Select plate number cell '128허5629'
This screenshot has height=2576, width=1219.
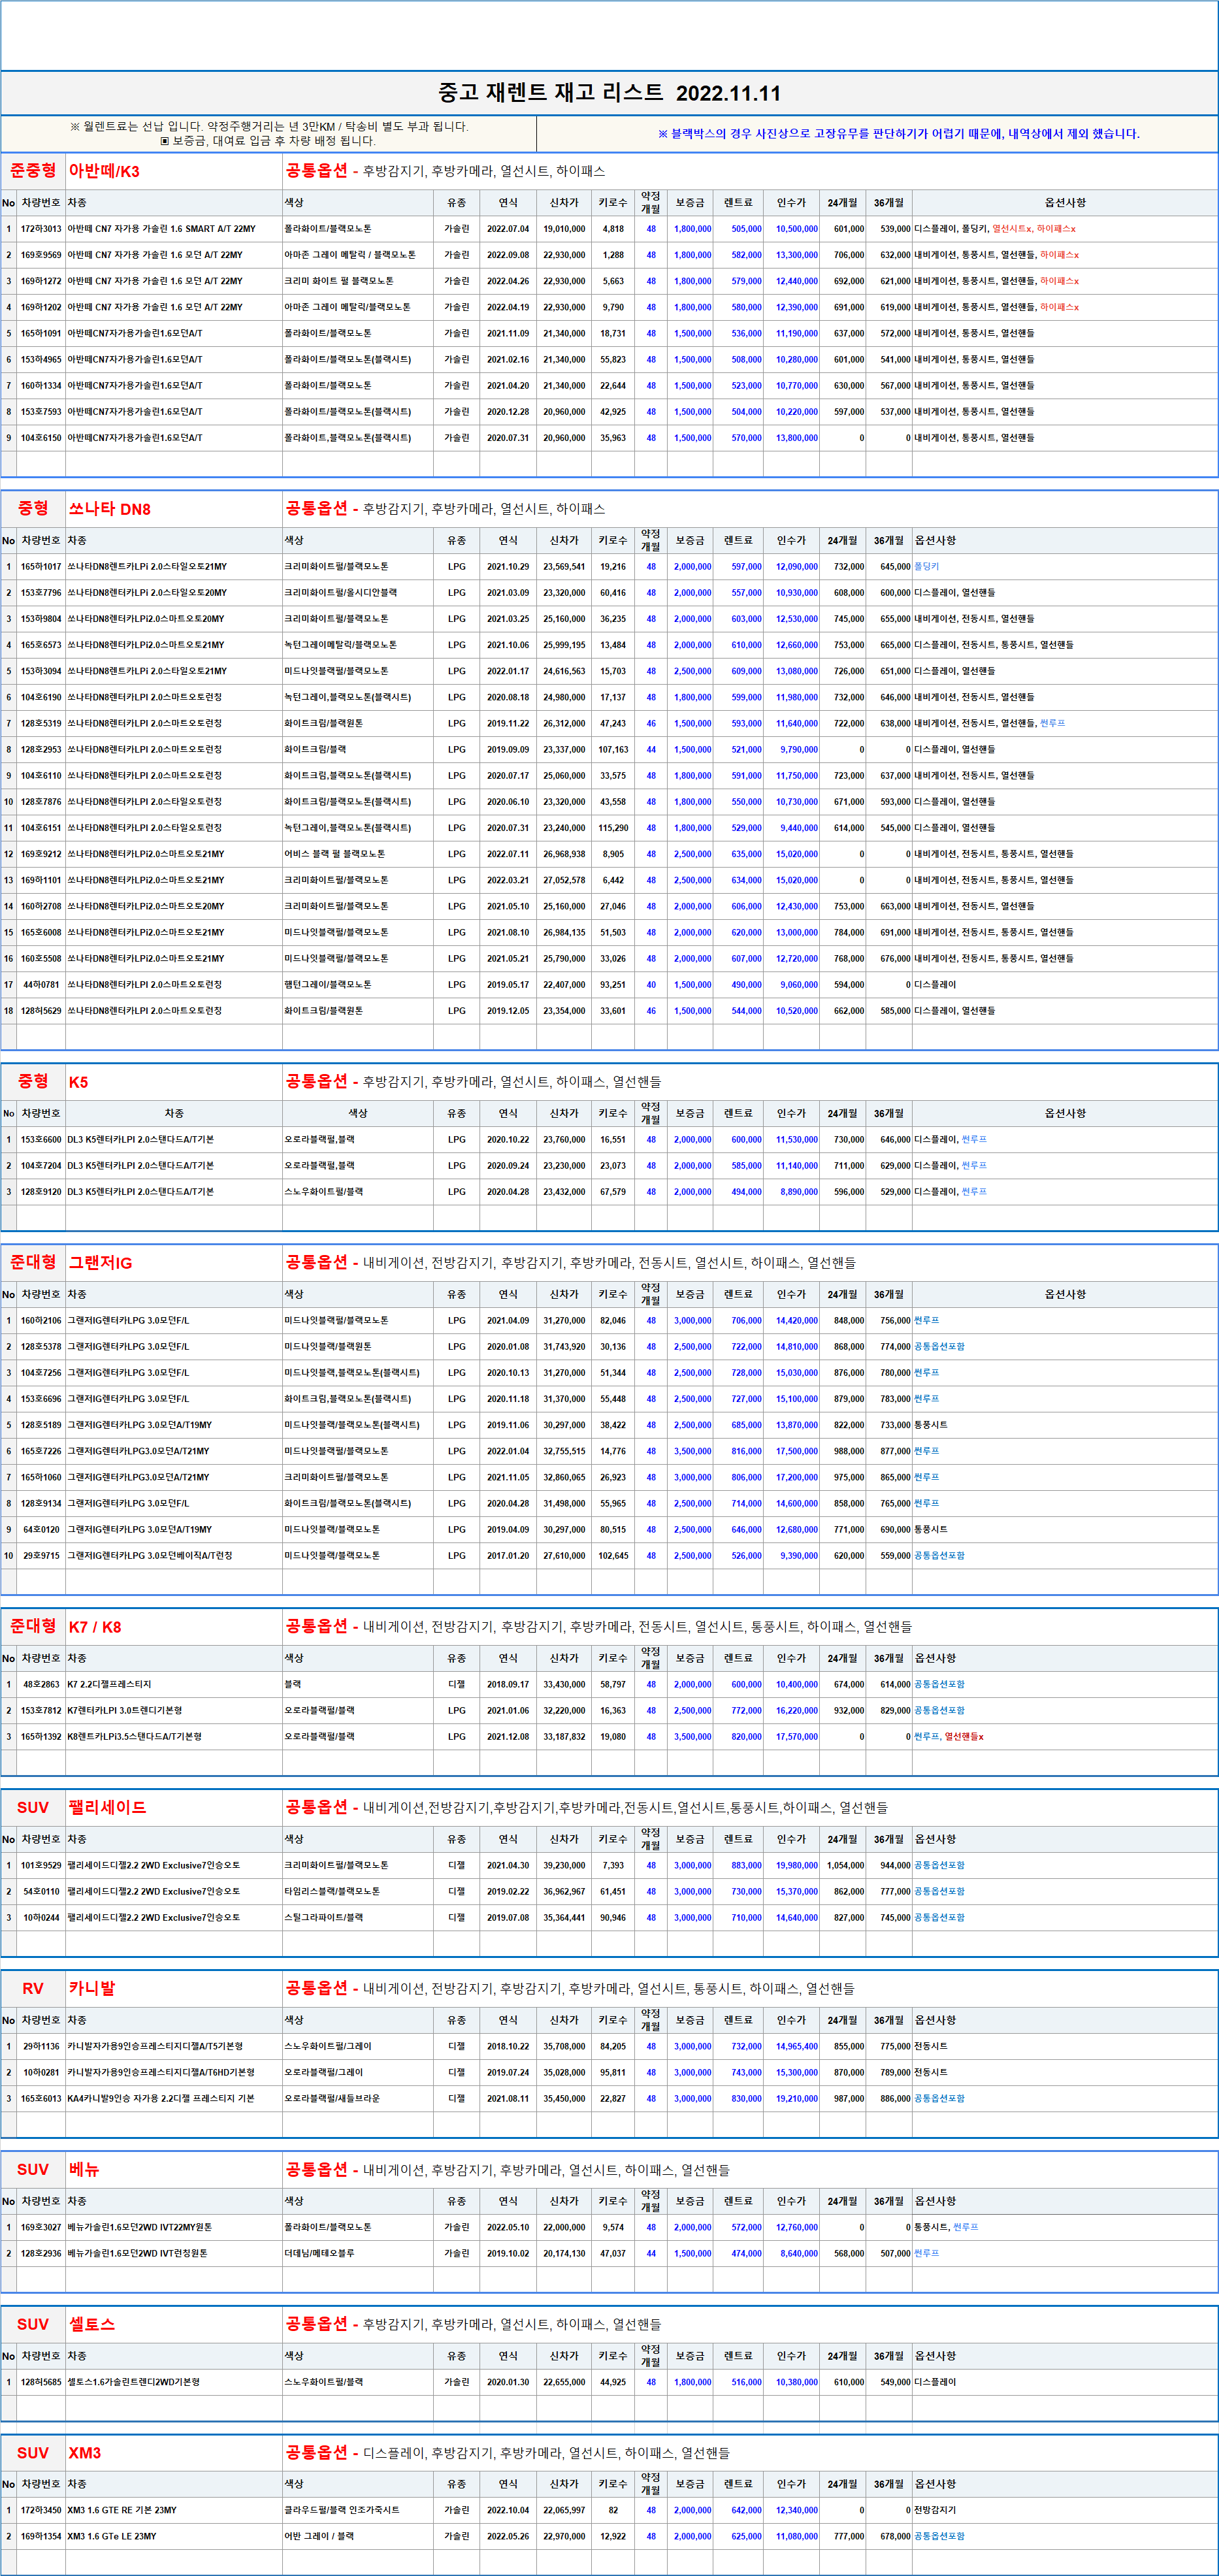(x=41, y=1011)
